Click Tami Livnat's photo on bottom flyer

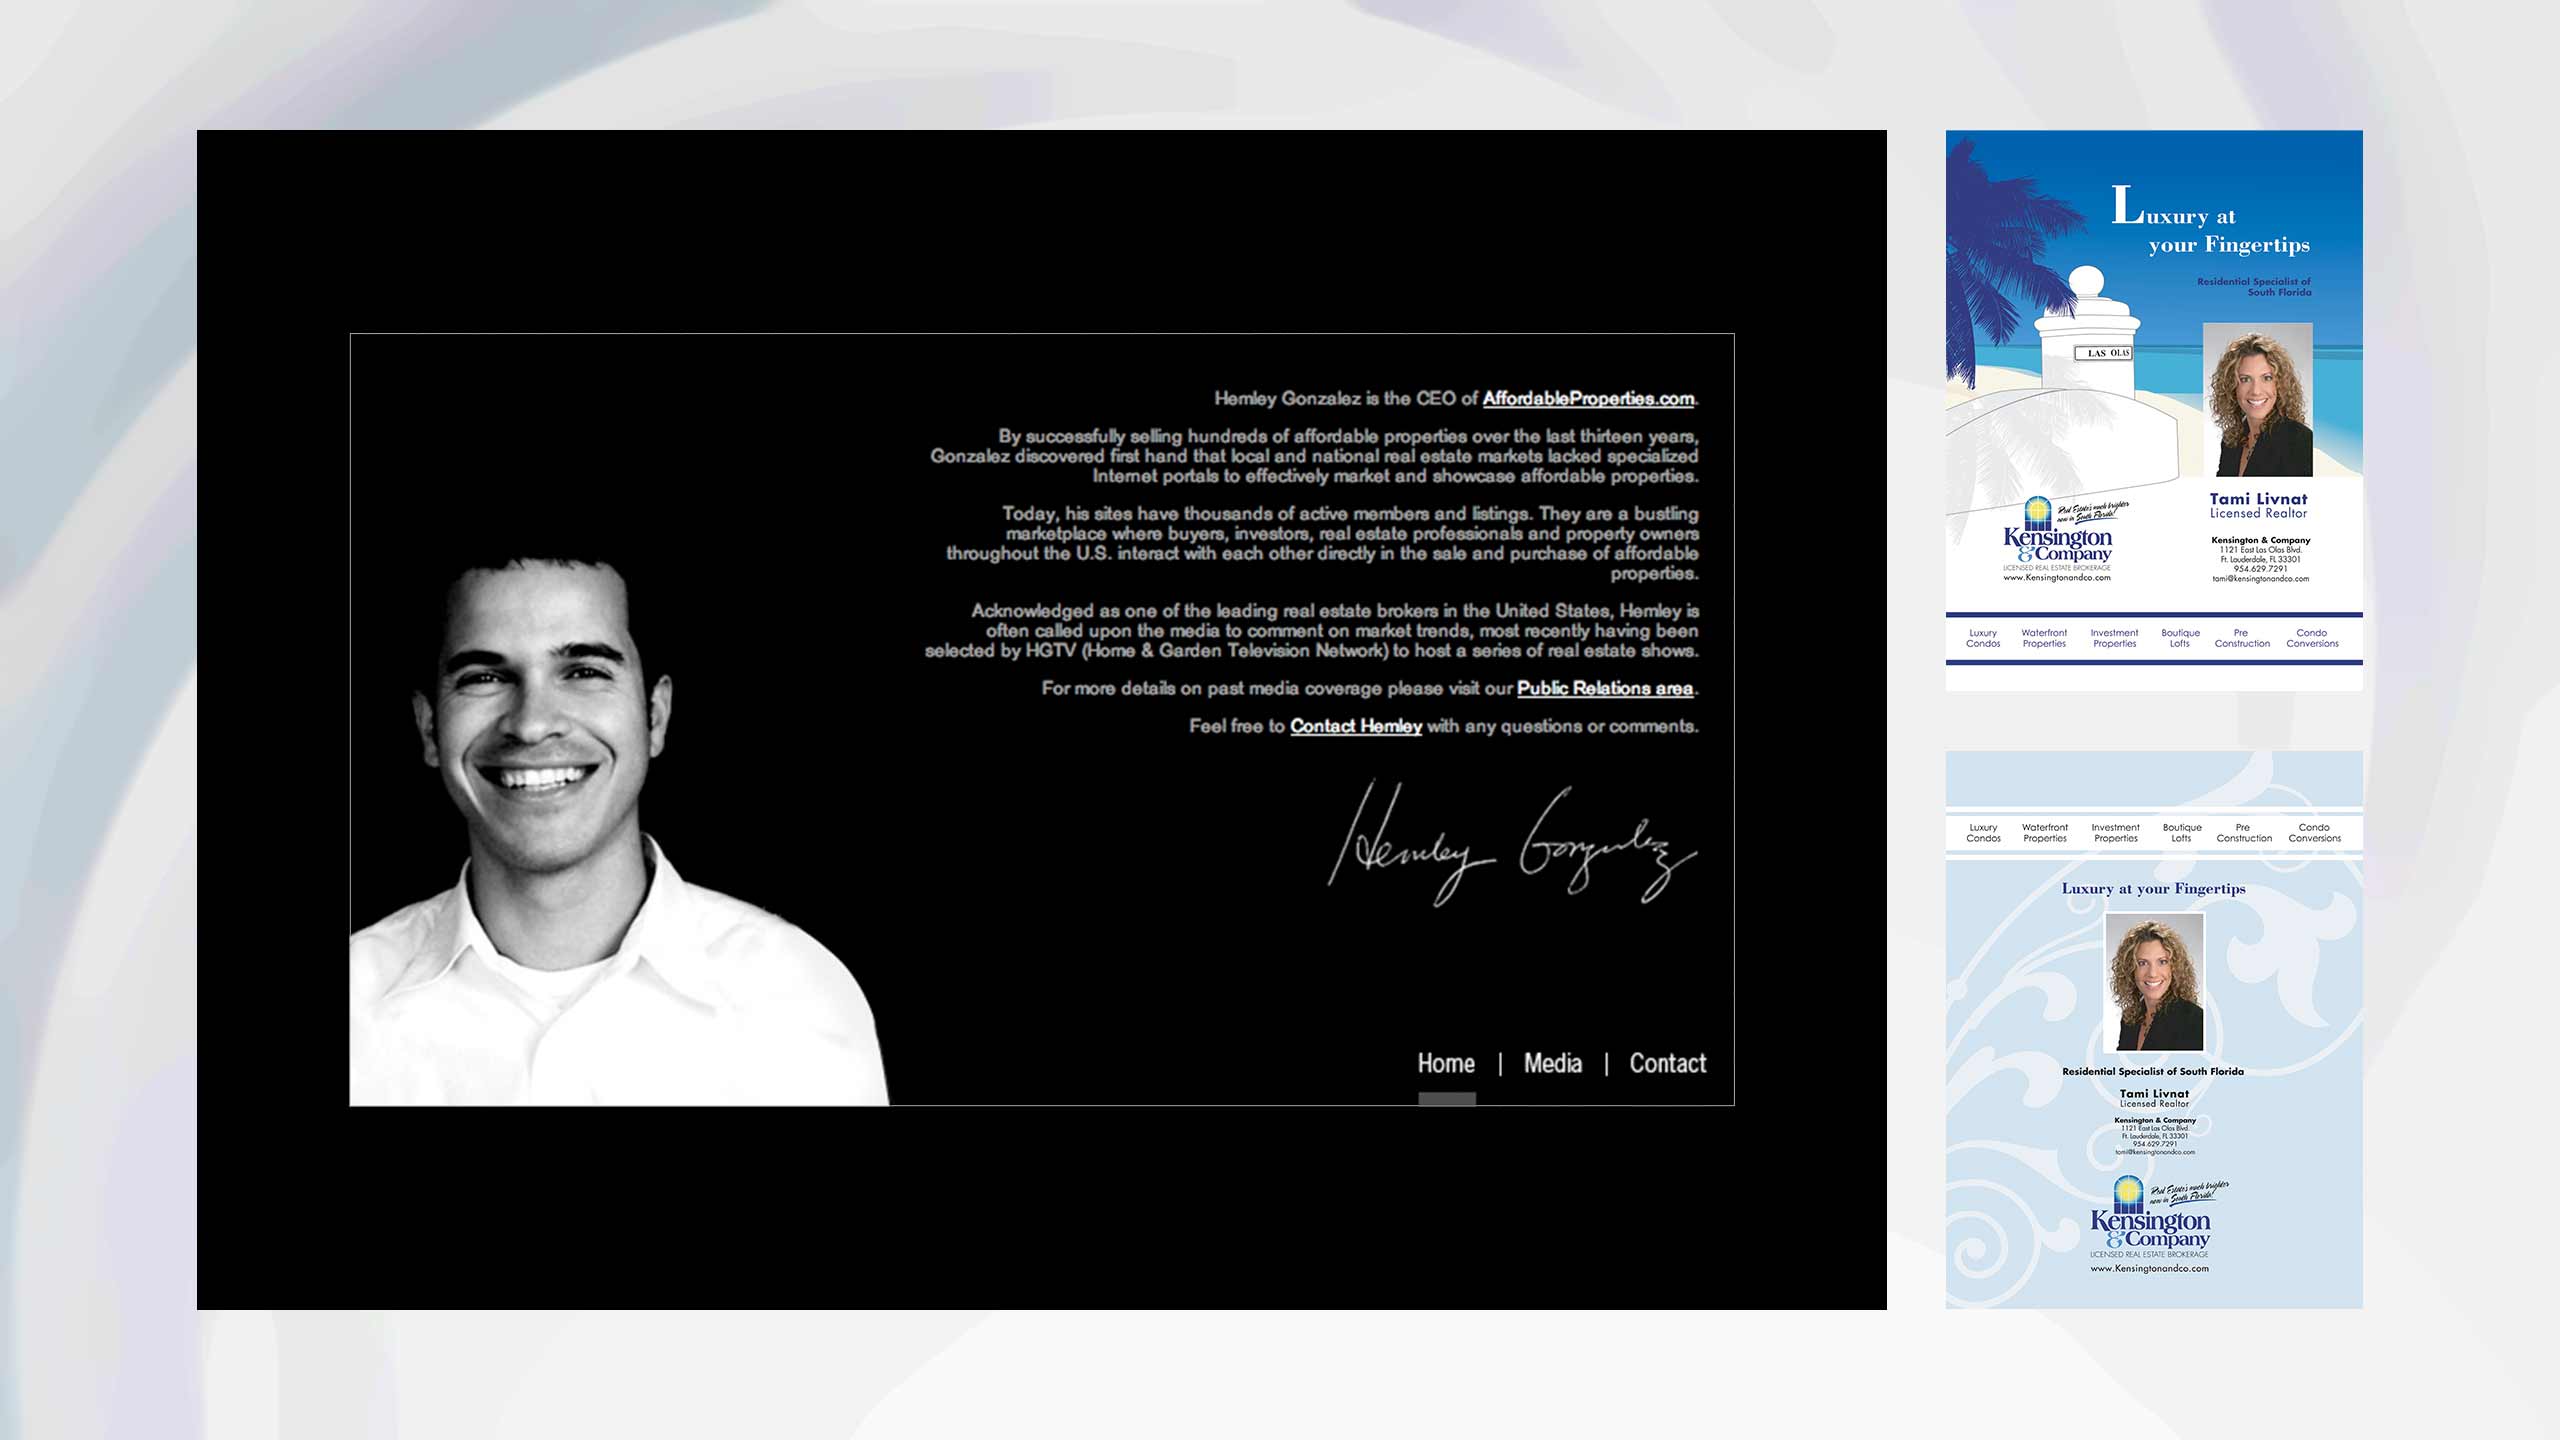(x=2154, y=982)
